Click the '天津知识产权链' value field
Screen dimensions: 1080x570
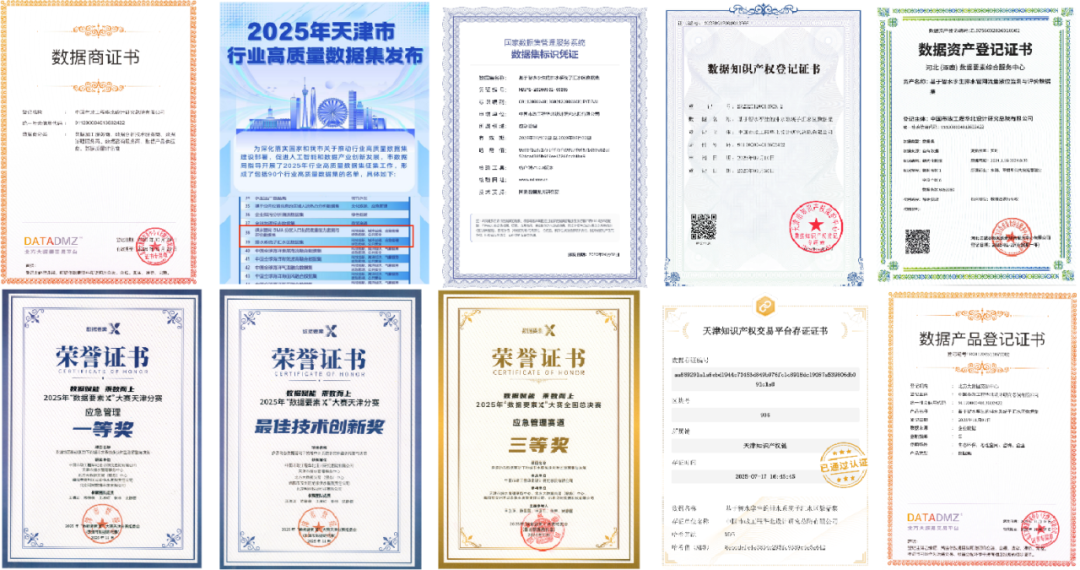pos(765,446)
